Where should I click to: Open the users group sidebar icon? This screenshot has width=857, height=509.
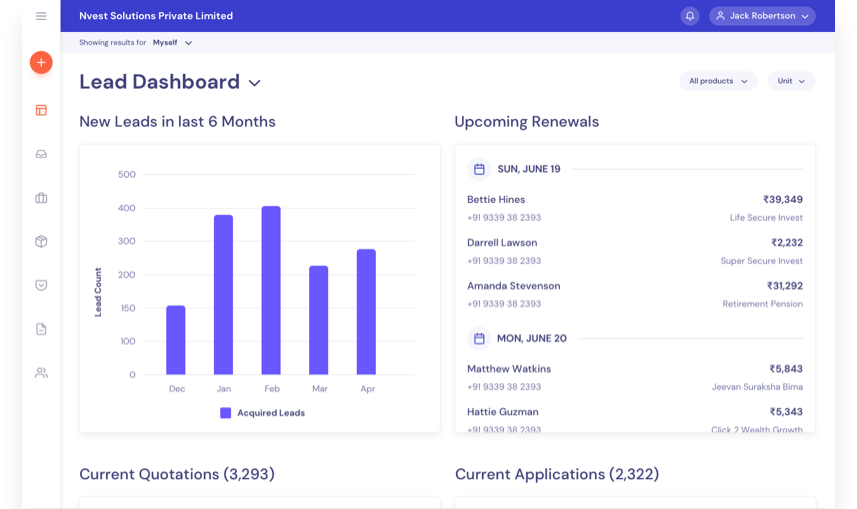click(41, 373)
